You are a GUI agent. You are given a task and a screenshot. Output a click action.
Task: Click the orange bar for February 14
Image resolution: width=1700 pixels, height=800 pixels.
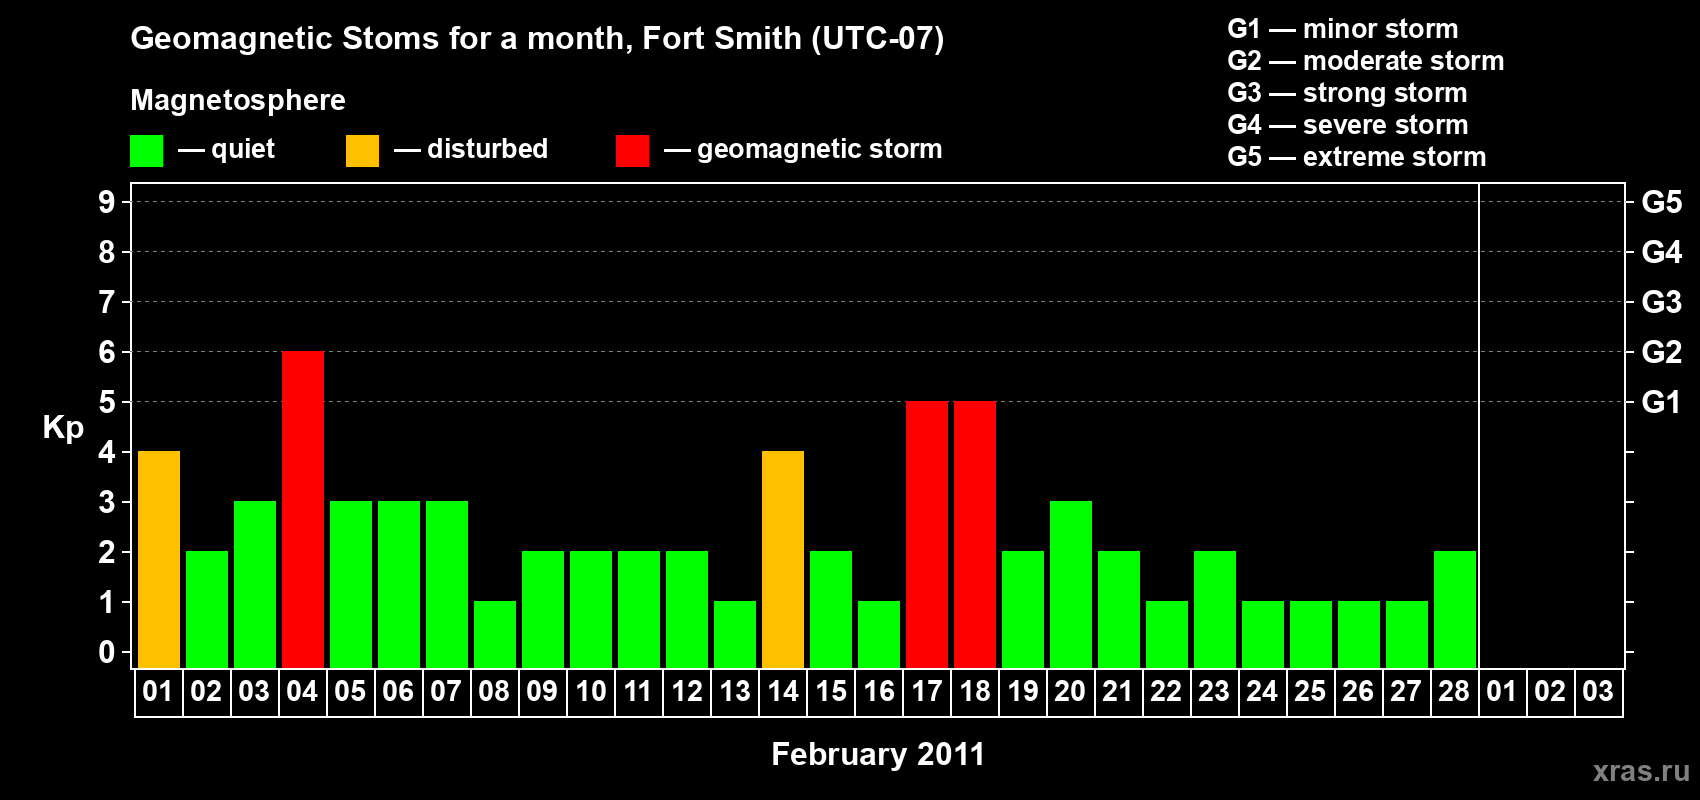783,559
